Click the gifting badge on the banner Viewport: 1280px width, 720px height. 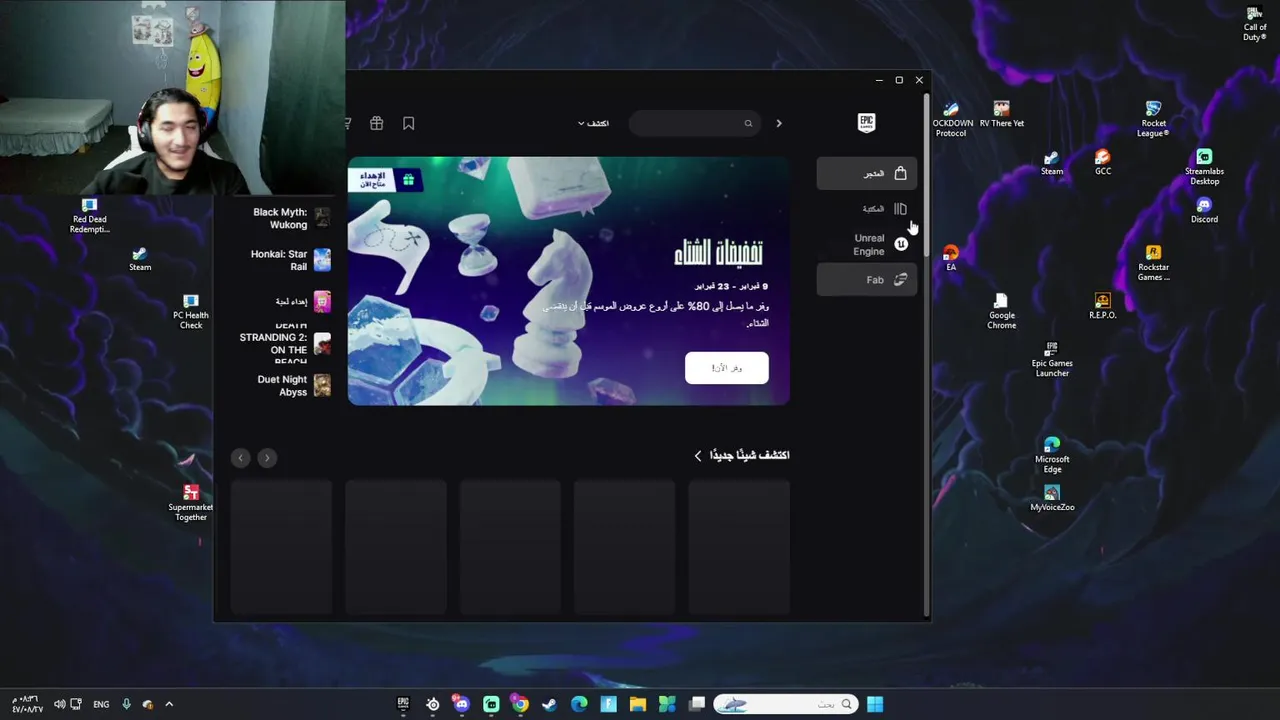(385, 179)
